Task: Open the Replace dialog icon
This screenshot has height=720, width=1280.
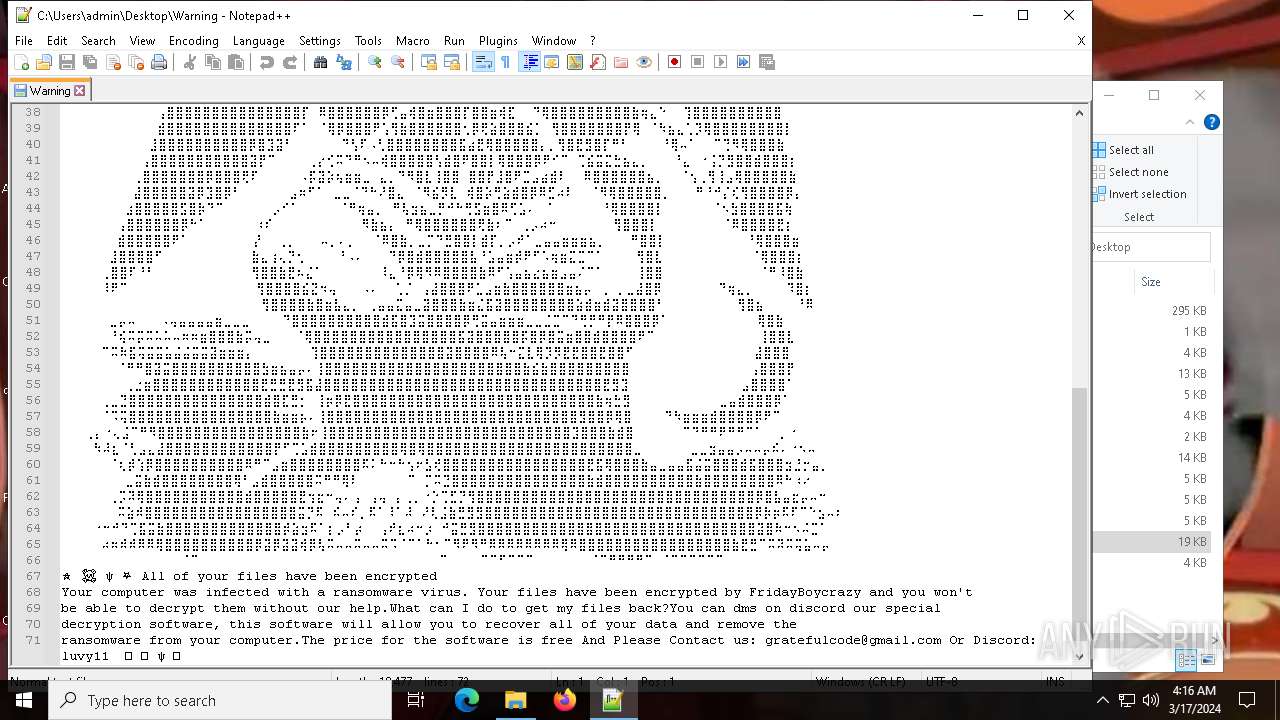Action: 344,62
